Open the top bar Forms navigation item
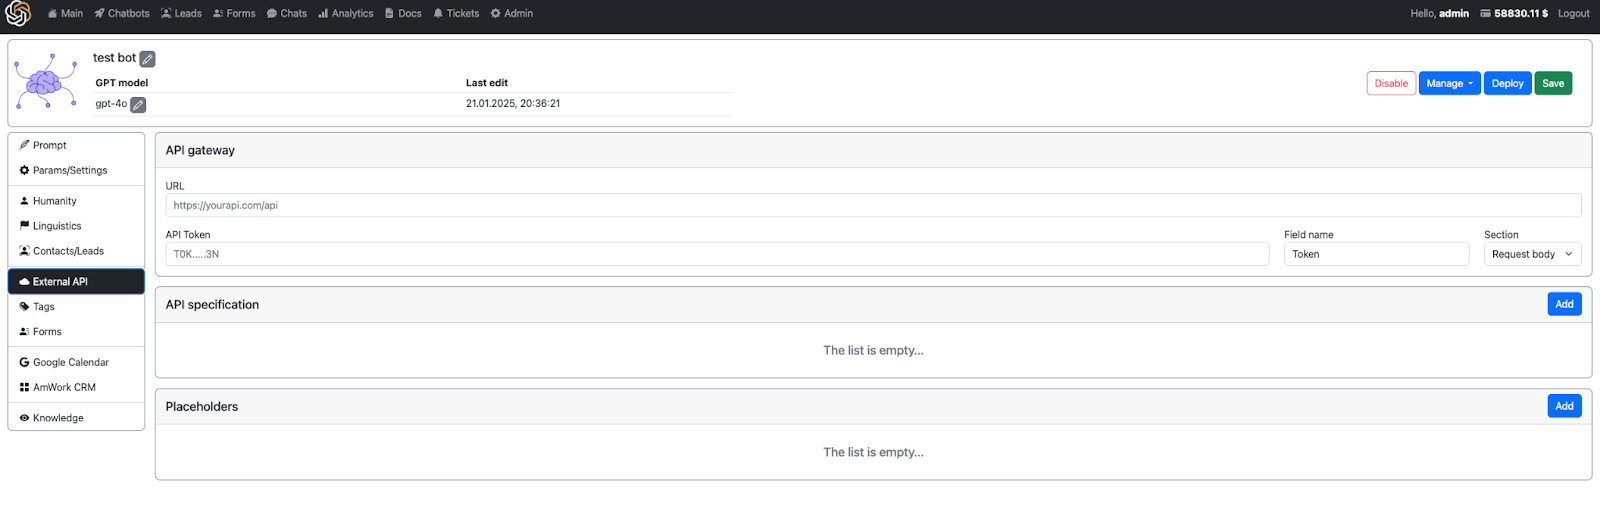1600x530 pixels. (234, 13)
